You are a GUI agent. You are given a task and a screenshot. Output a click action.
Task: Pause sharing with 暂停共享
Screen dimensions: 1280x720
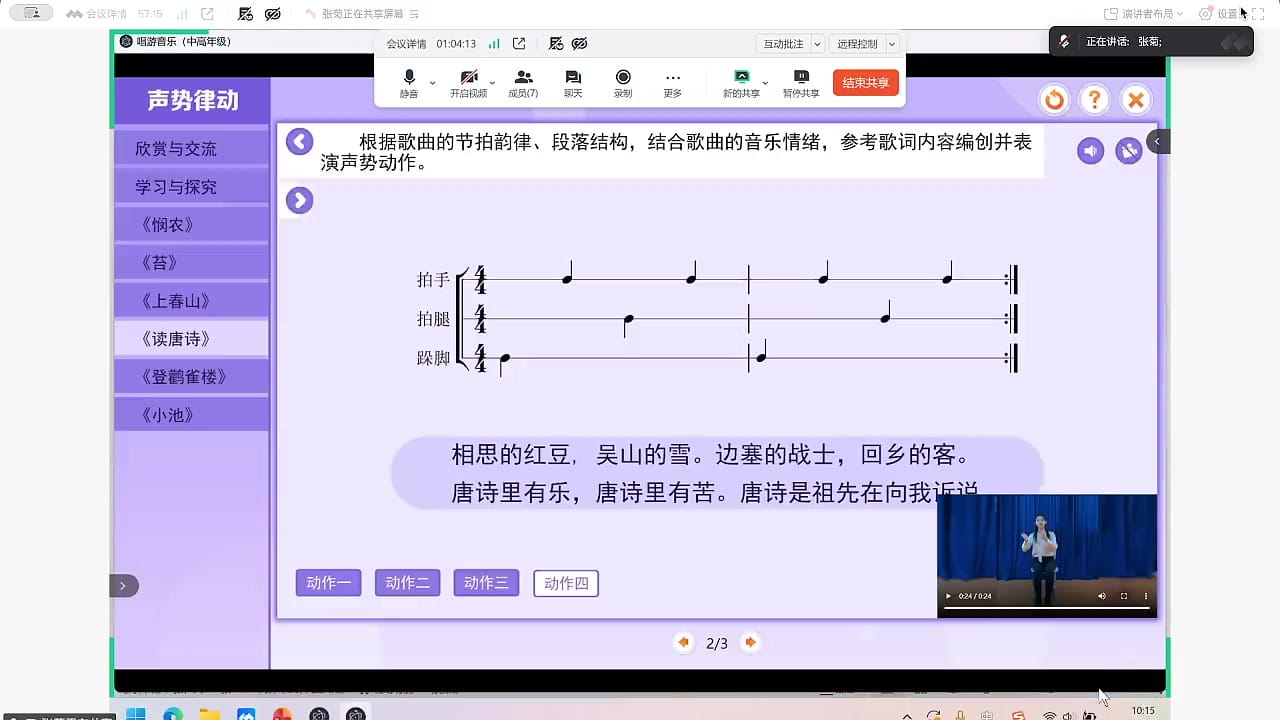point(801,83)
